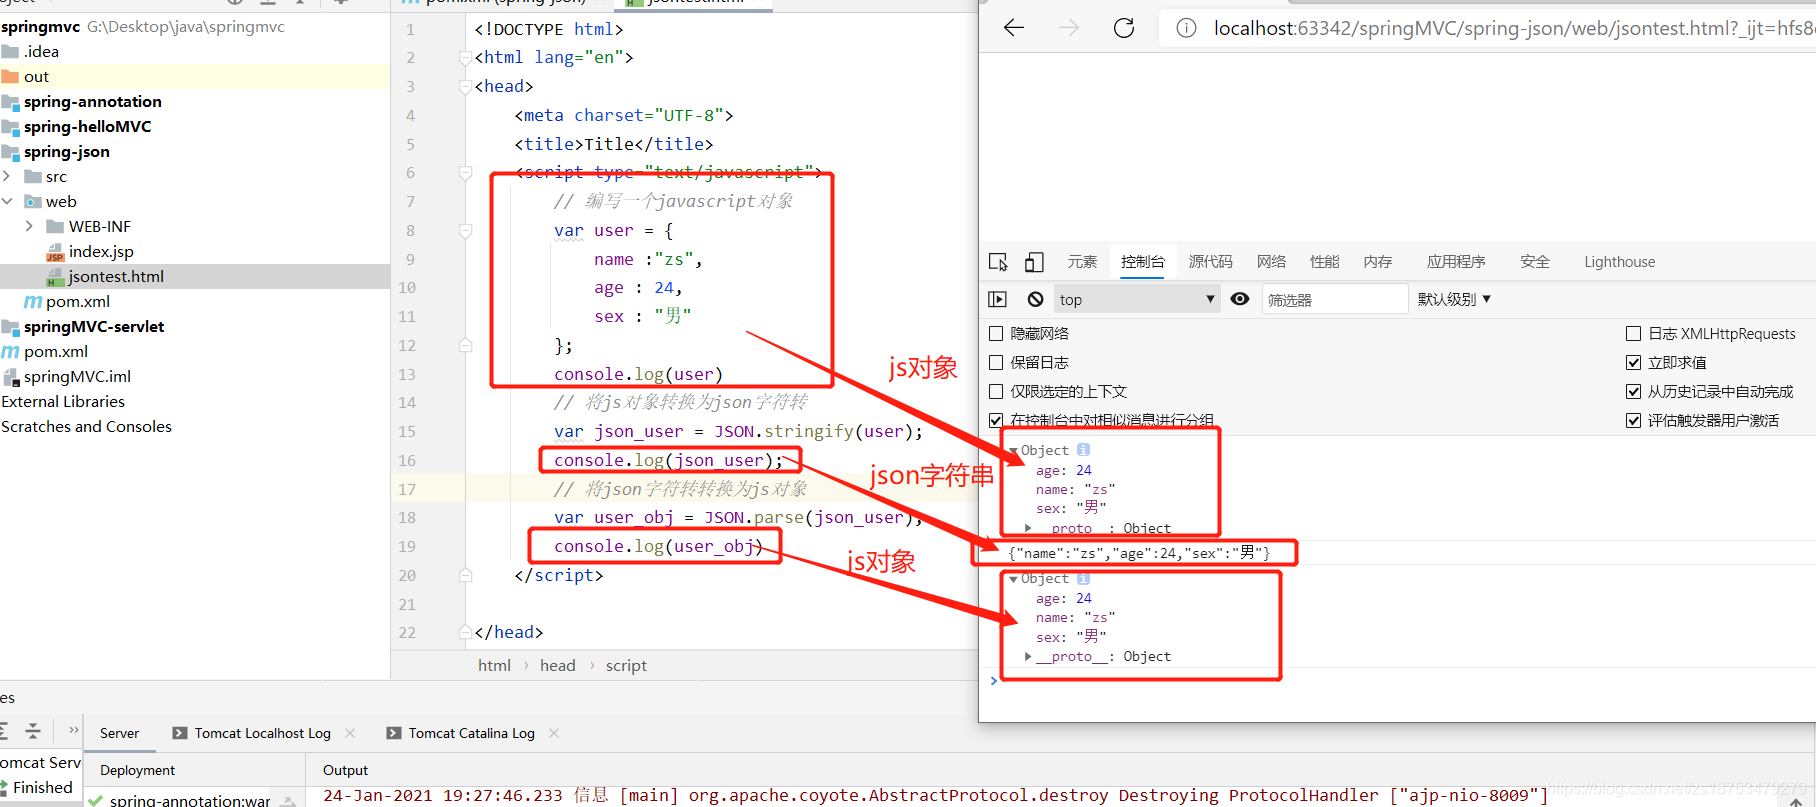The height and width of the screenshot is (807, 1816).
Task: Enable 日志 XMLHttpRequests checkbox
Action: [x=1634, y=333]
